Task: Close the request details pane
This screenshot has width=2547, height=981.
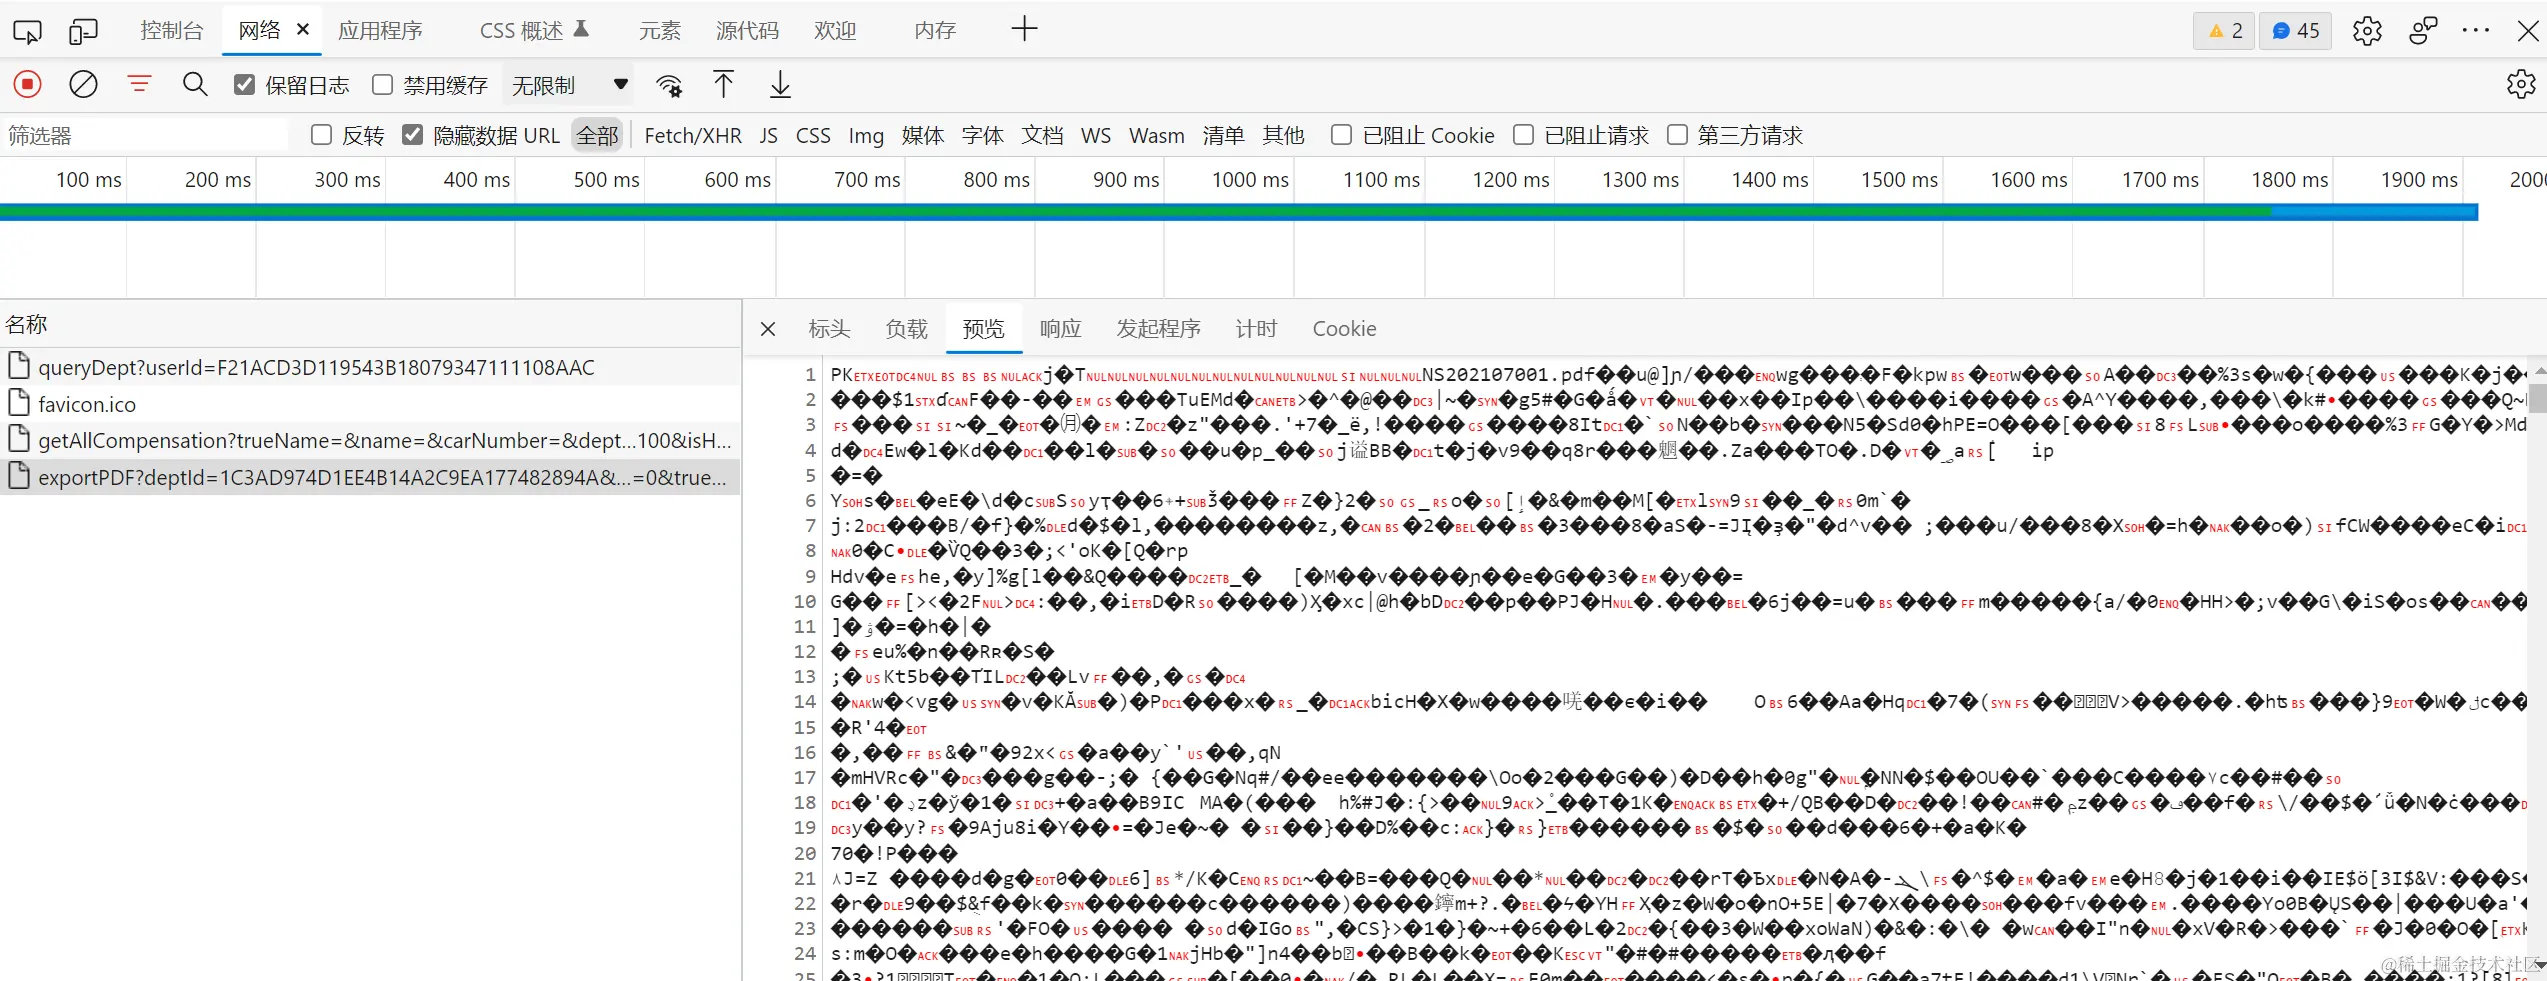Action: [768, 329]
